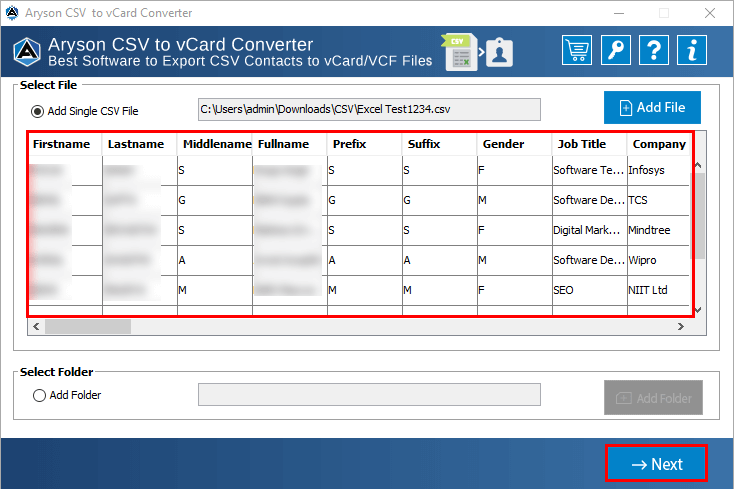Click the horizontal scrollbar thumb
This screenshot has width=734, height=489.
(88, 327)
